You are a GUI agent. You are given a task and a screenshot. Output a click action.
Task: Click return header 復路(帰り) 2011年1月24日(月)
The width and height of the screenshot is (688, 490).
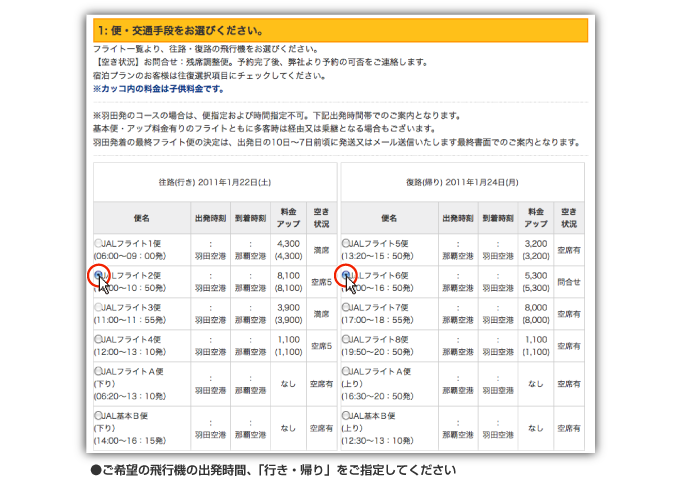(462, 182)
